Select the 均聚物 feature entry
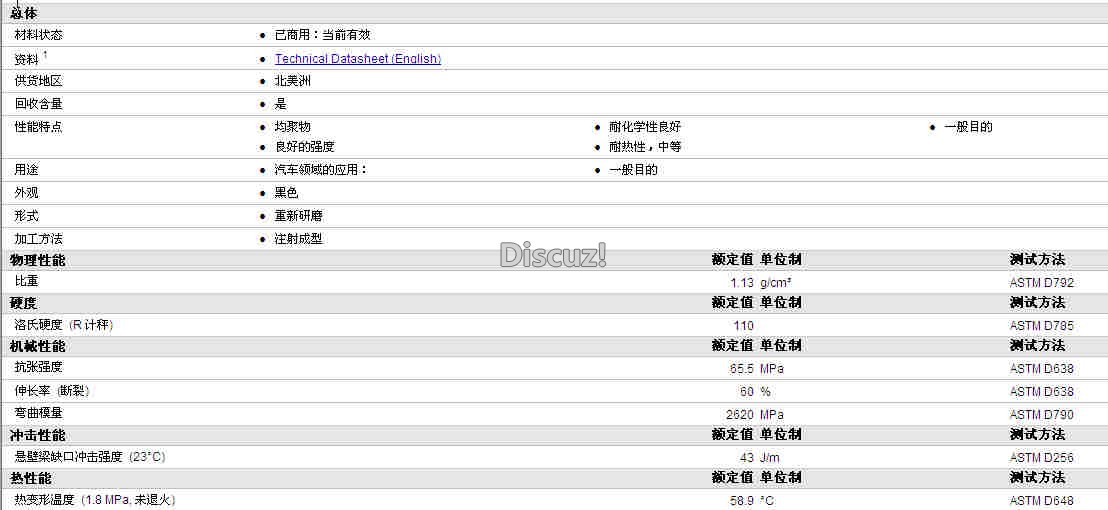1108x510 pixels. [x=293, y=127]
